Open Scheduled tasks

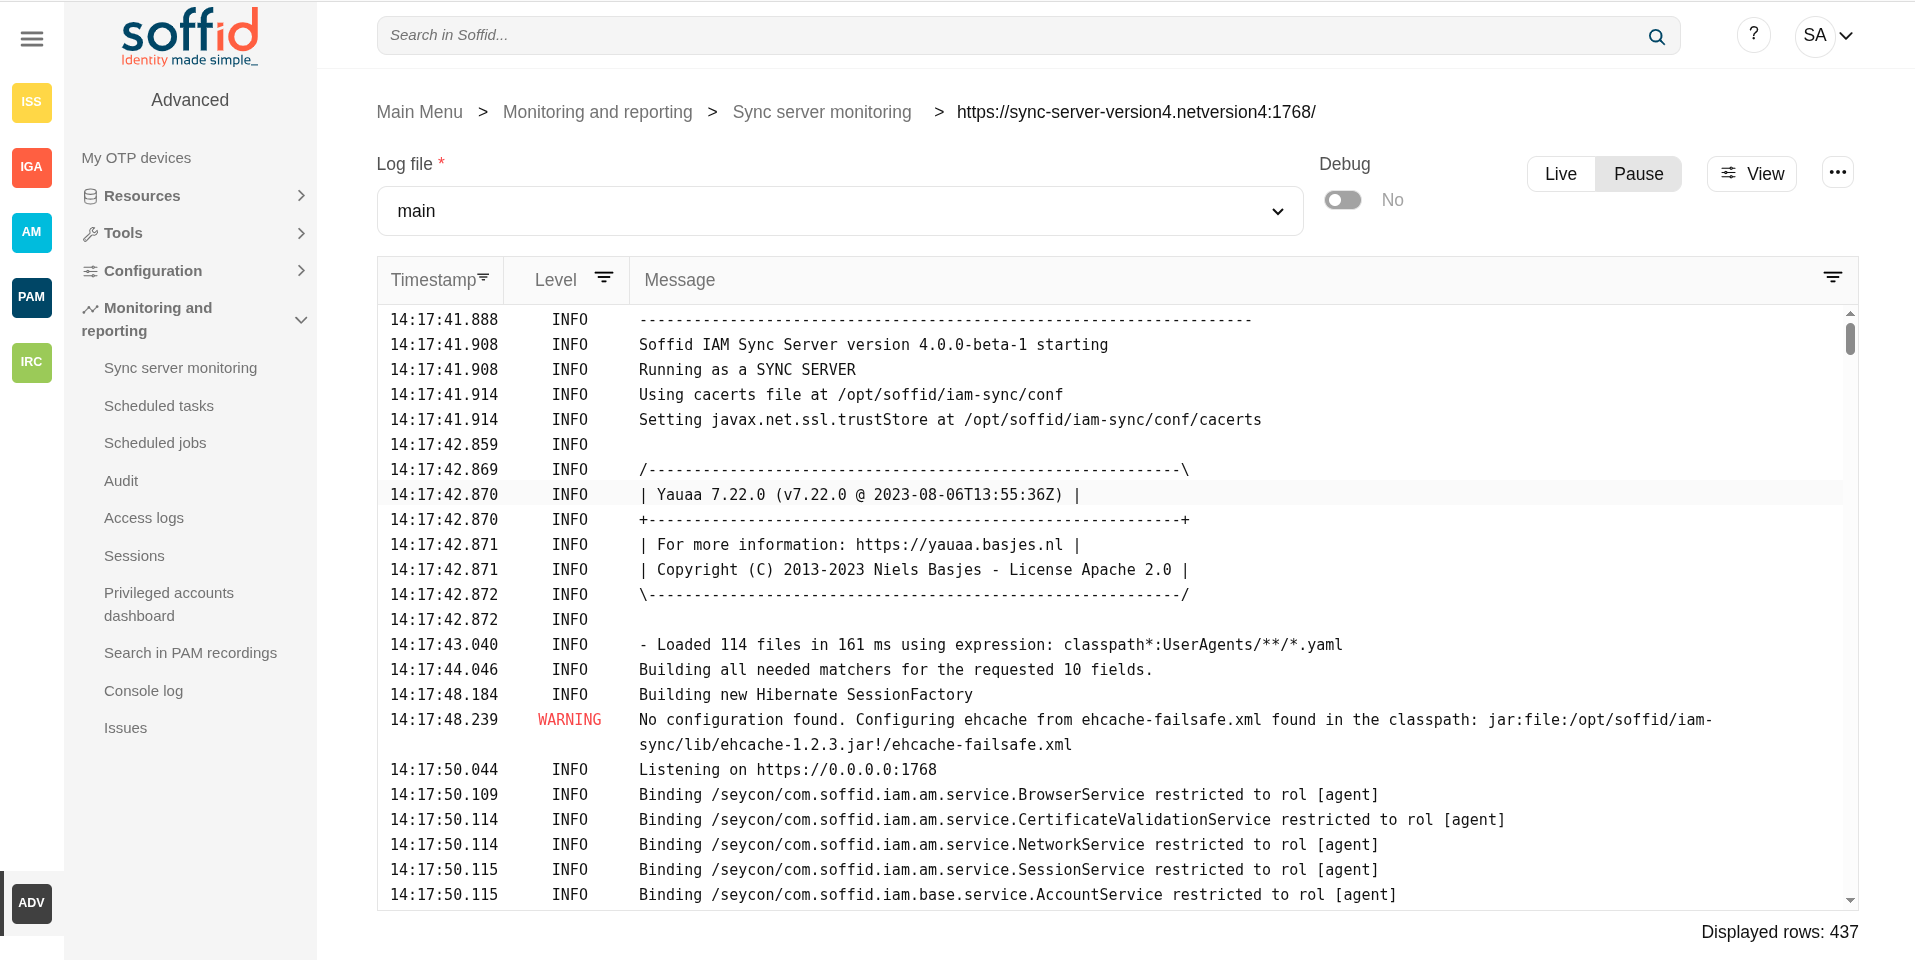(x=159, y=406)
